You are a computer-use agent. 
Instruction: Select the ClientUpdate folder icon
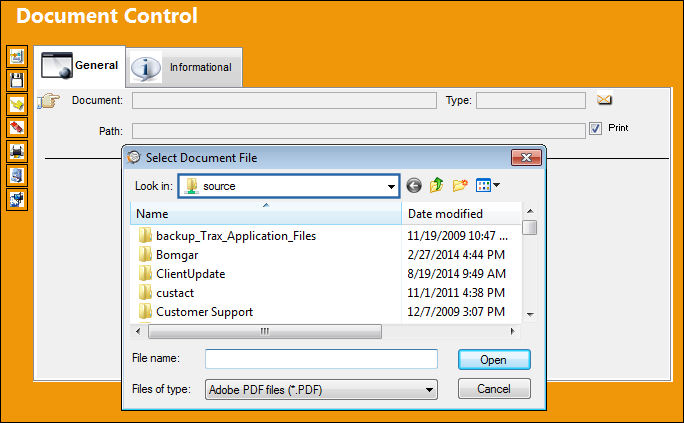tap(145, 273)
